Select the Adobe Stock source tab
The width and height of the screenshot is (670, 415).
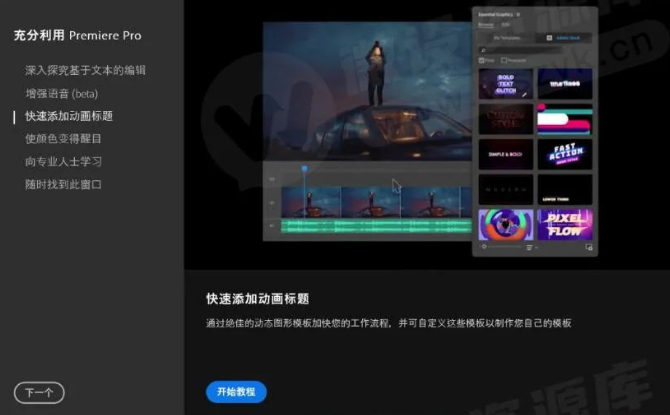[564, 38]
